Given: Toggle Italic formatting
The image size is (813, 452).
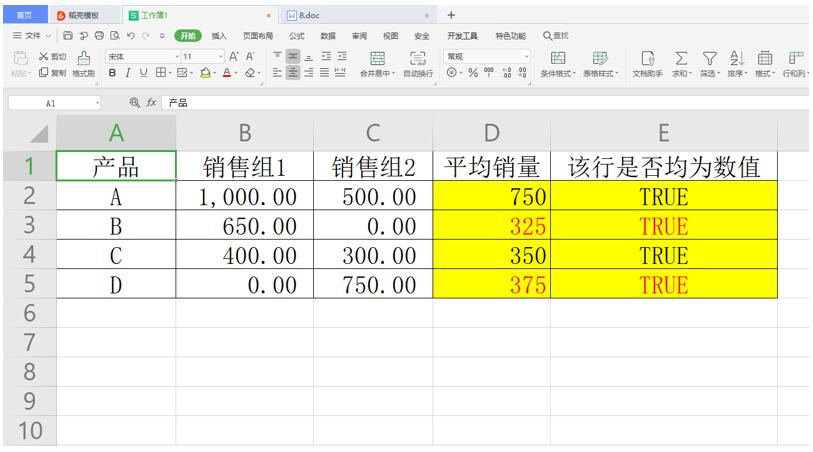Looking at the screenshot, I should (x=128, y=73).
